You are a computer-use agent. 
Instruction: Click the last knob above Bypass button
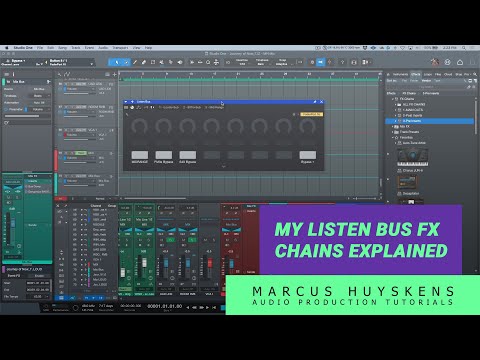tap(307, 127)
